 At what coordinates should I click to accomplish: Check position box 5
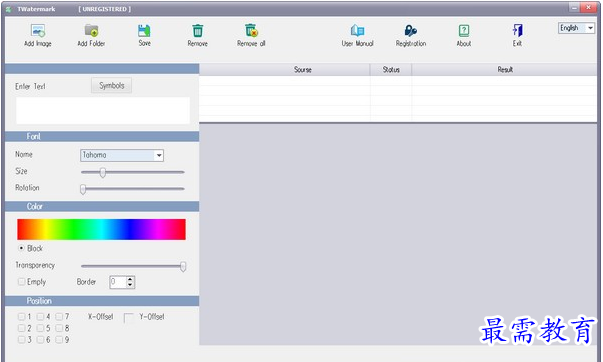tap(40, 328)
